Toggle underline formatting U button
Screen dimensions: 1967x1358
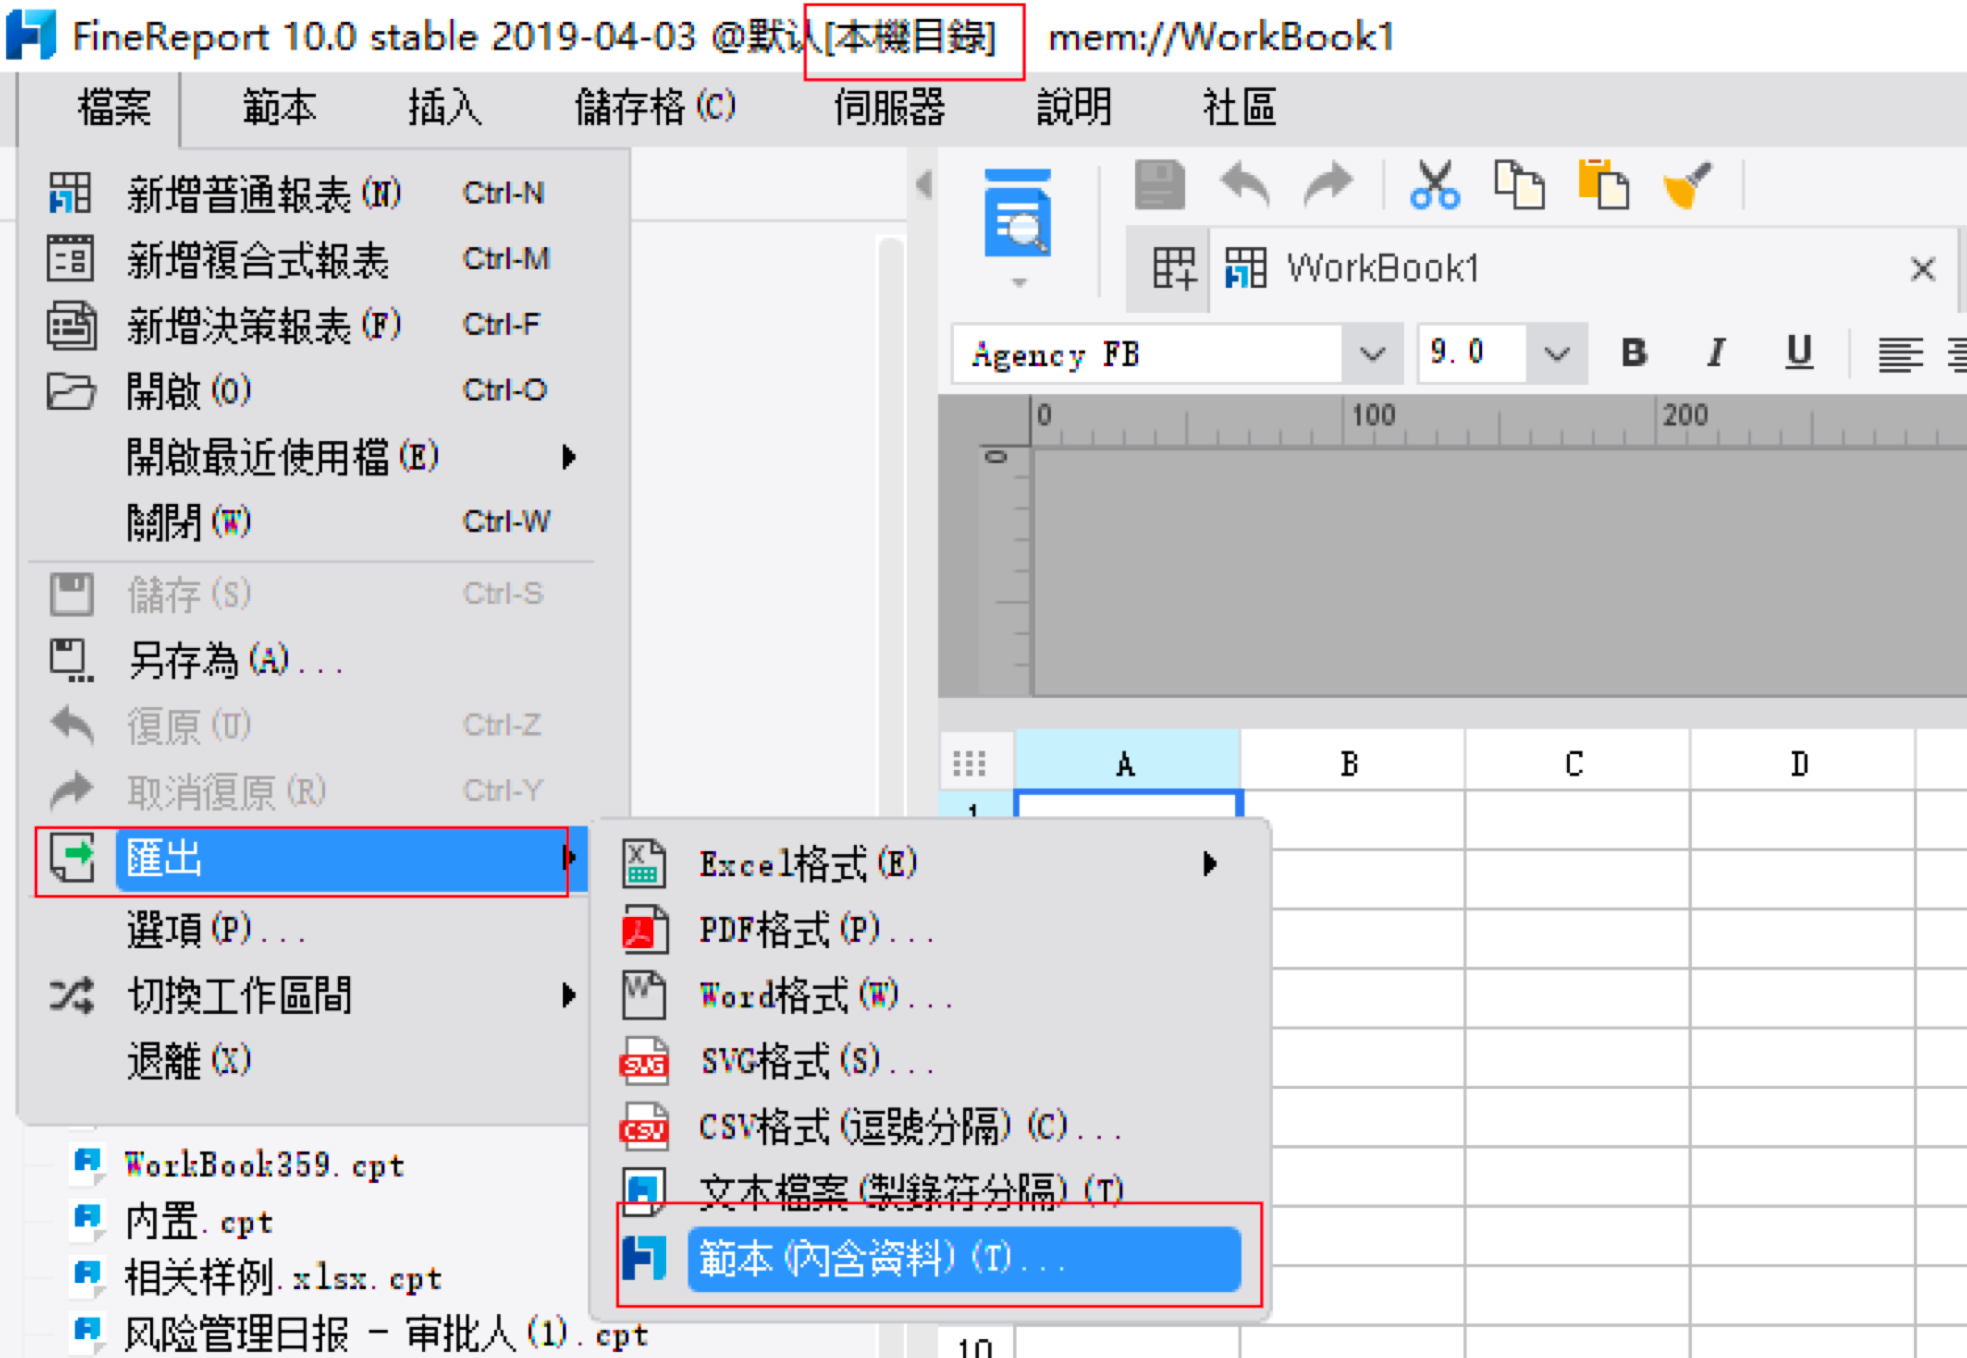point(1799,352)
